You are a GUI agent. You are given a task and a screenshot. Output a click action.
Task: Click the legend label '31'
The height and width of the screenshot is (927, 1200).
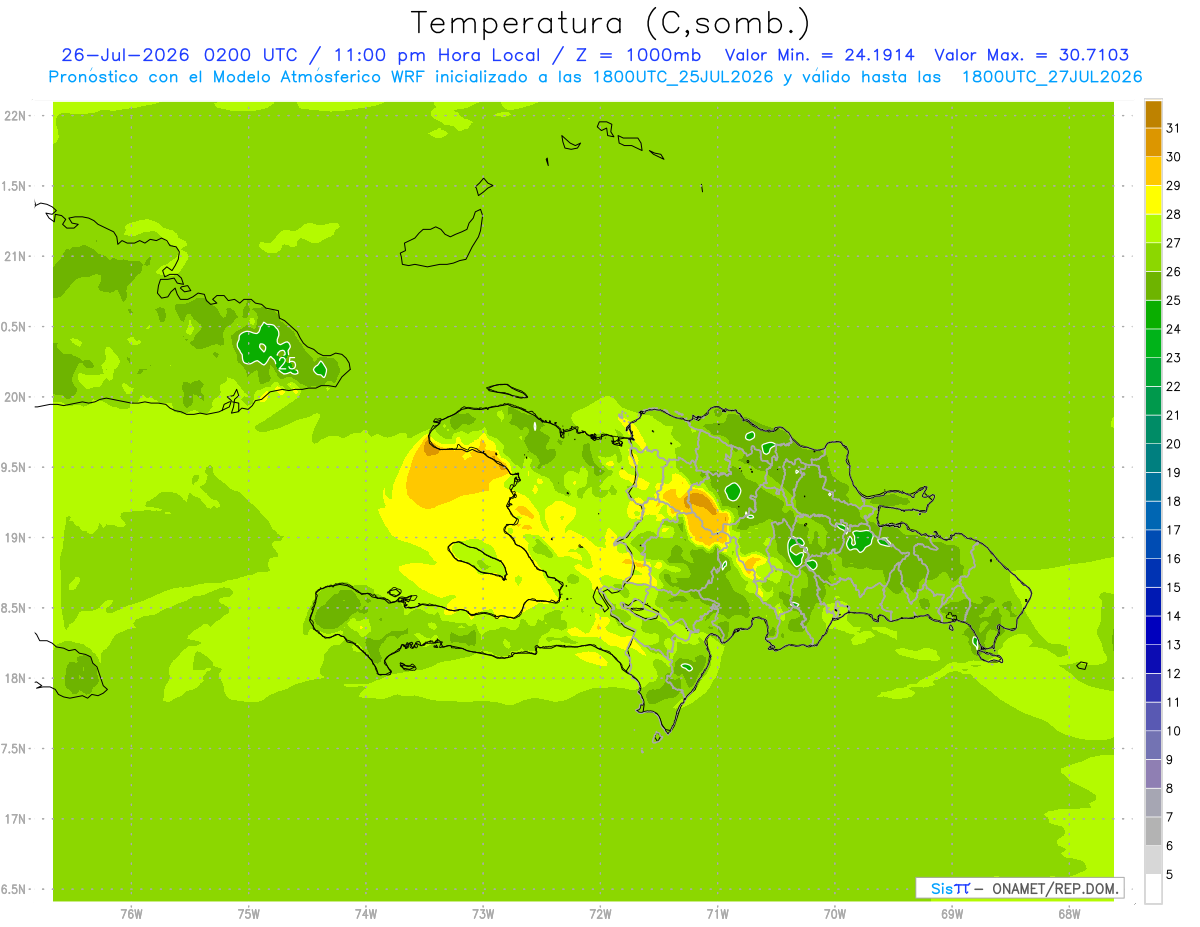pos(1173,128)
